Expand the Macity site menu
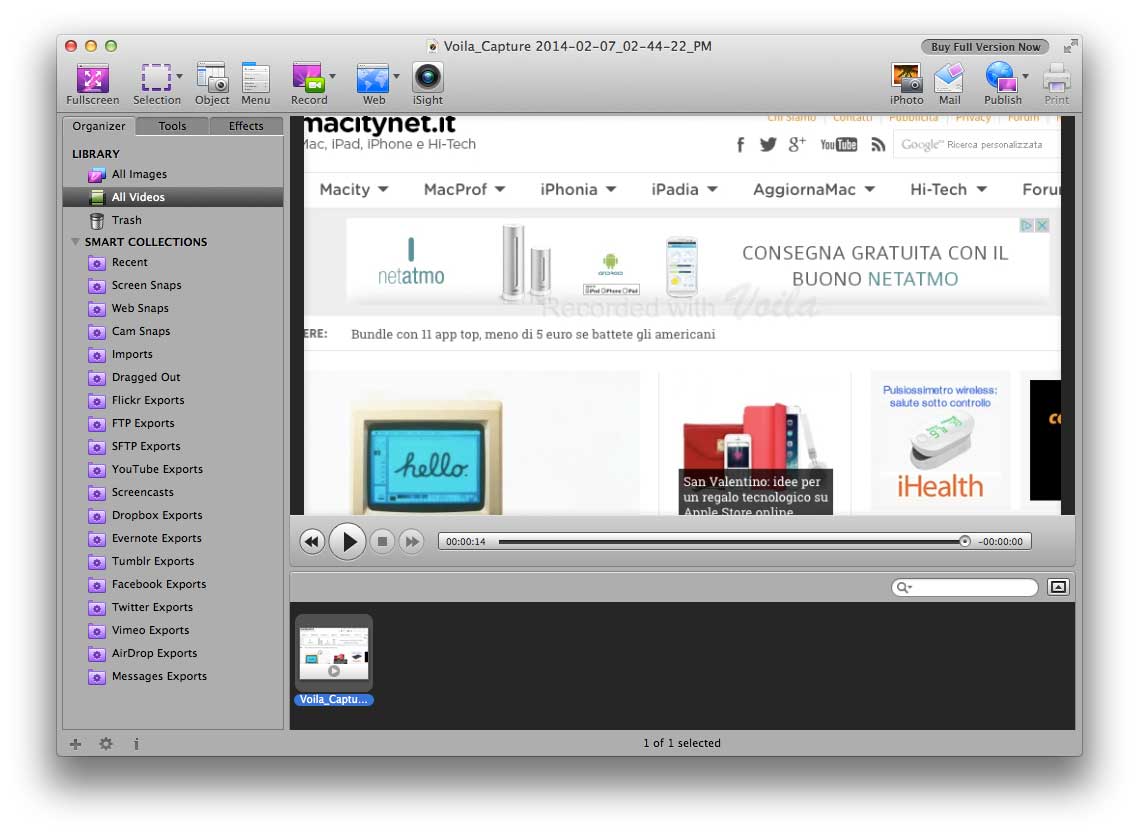Image resolution: width=1139 pixels, height=835 pixels. (x=354, y=190)
